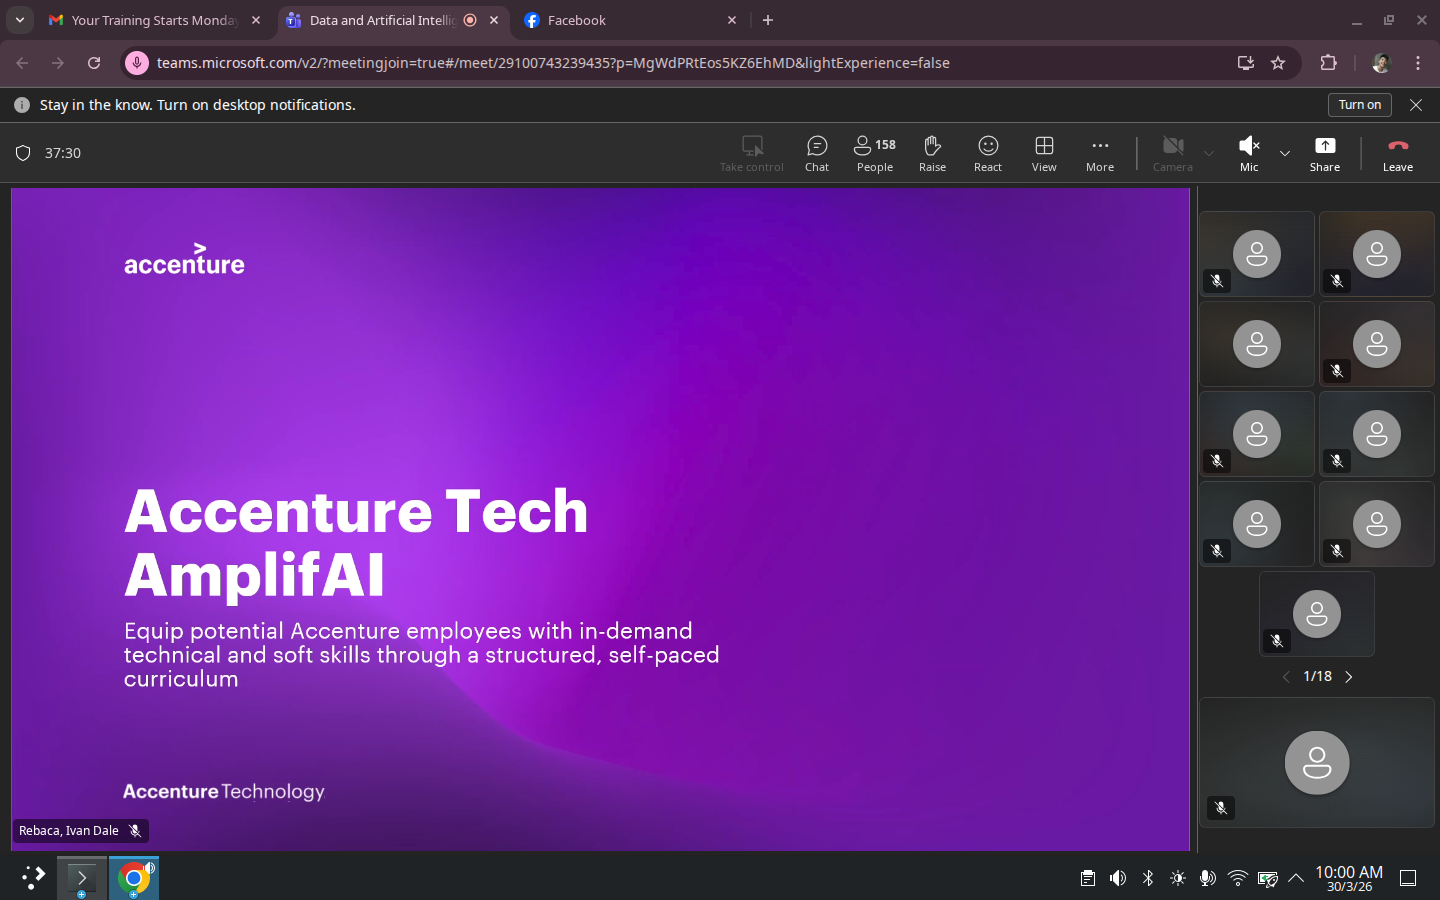This screenshot has width=1440, height=900.
Task: Dismiss the notifications banner
Action: [1416, 105]
